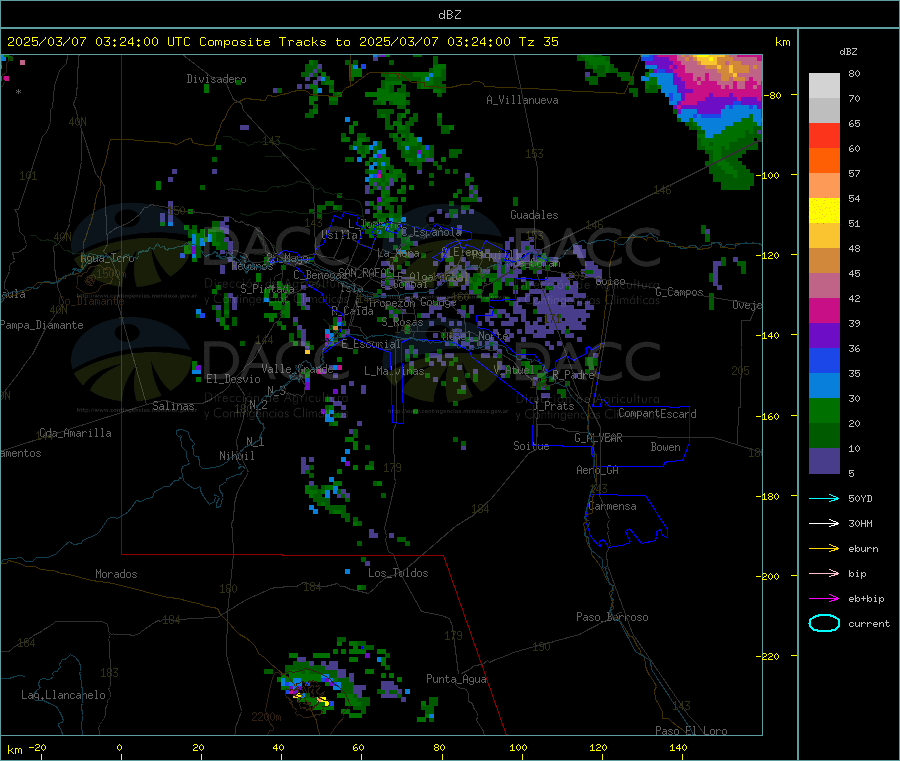The height and width of the screenshot is (761, 900).
Task: Click the 'dBZ' title at top
Action: point(449,15)
